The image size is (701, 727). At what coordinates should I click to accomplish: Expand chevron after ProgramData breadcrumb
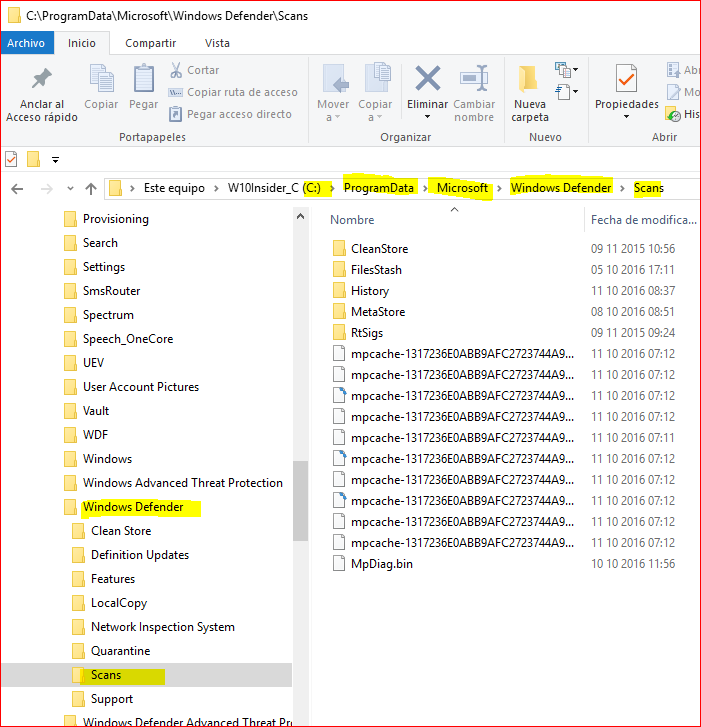pyautogui.click(x=425, y=188)
